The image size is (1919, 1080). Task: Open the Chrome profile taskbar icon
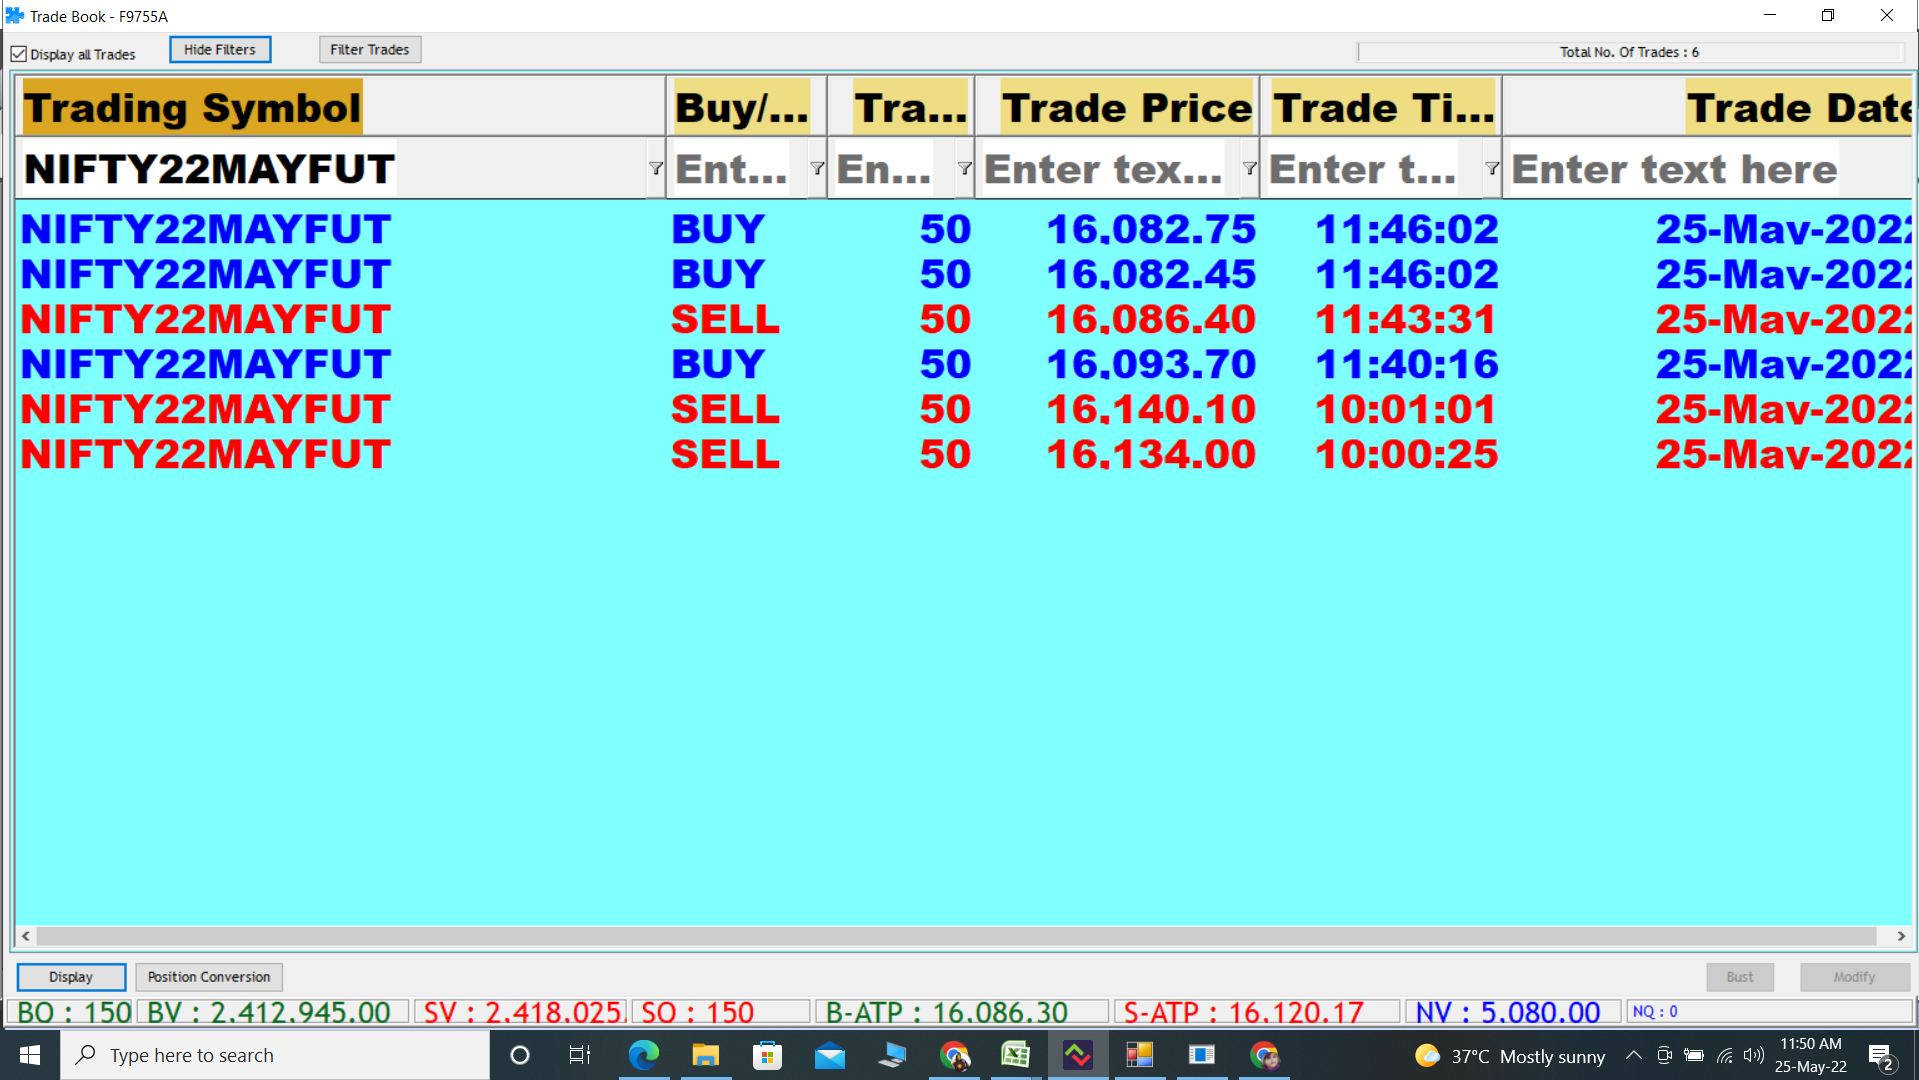1264,1055
